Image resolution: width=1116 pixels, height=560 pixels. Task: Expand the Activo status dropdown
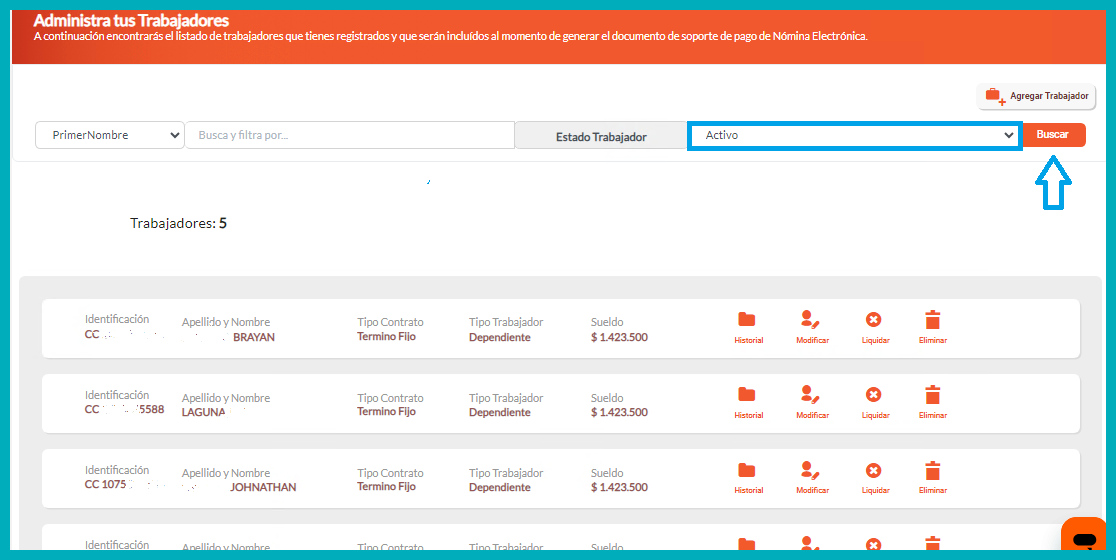[x=855, y=135]
